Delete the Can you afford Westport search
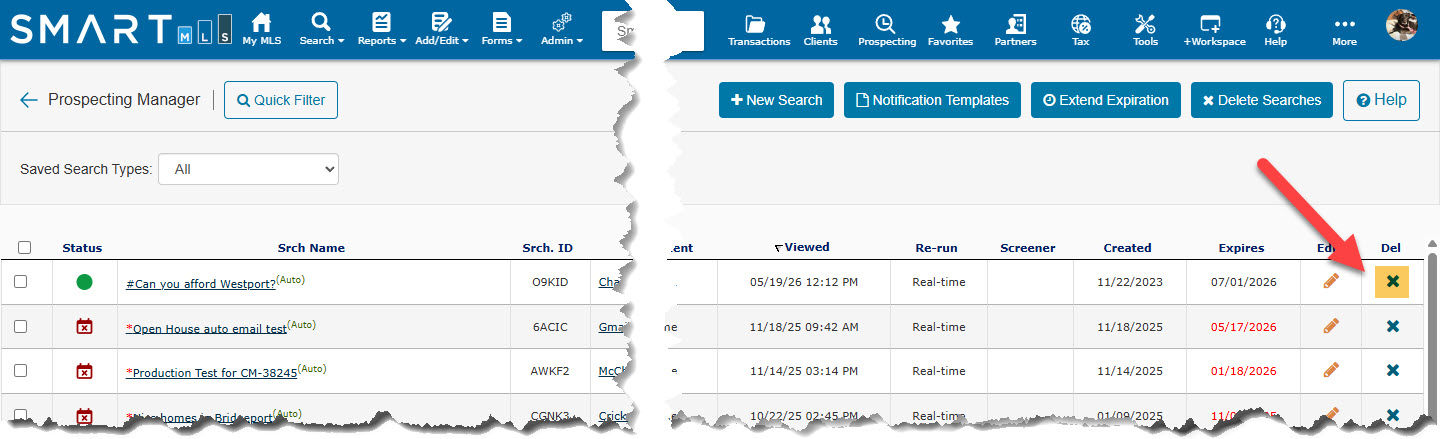 1392,282
